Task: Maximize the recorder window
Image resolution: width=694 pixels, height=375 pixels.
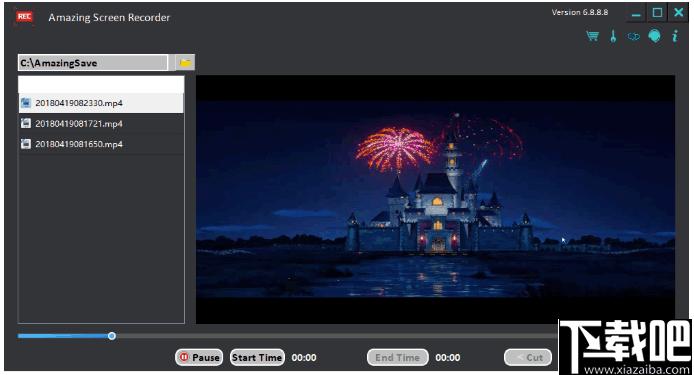Action: click(657, 13)
